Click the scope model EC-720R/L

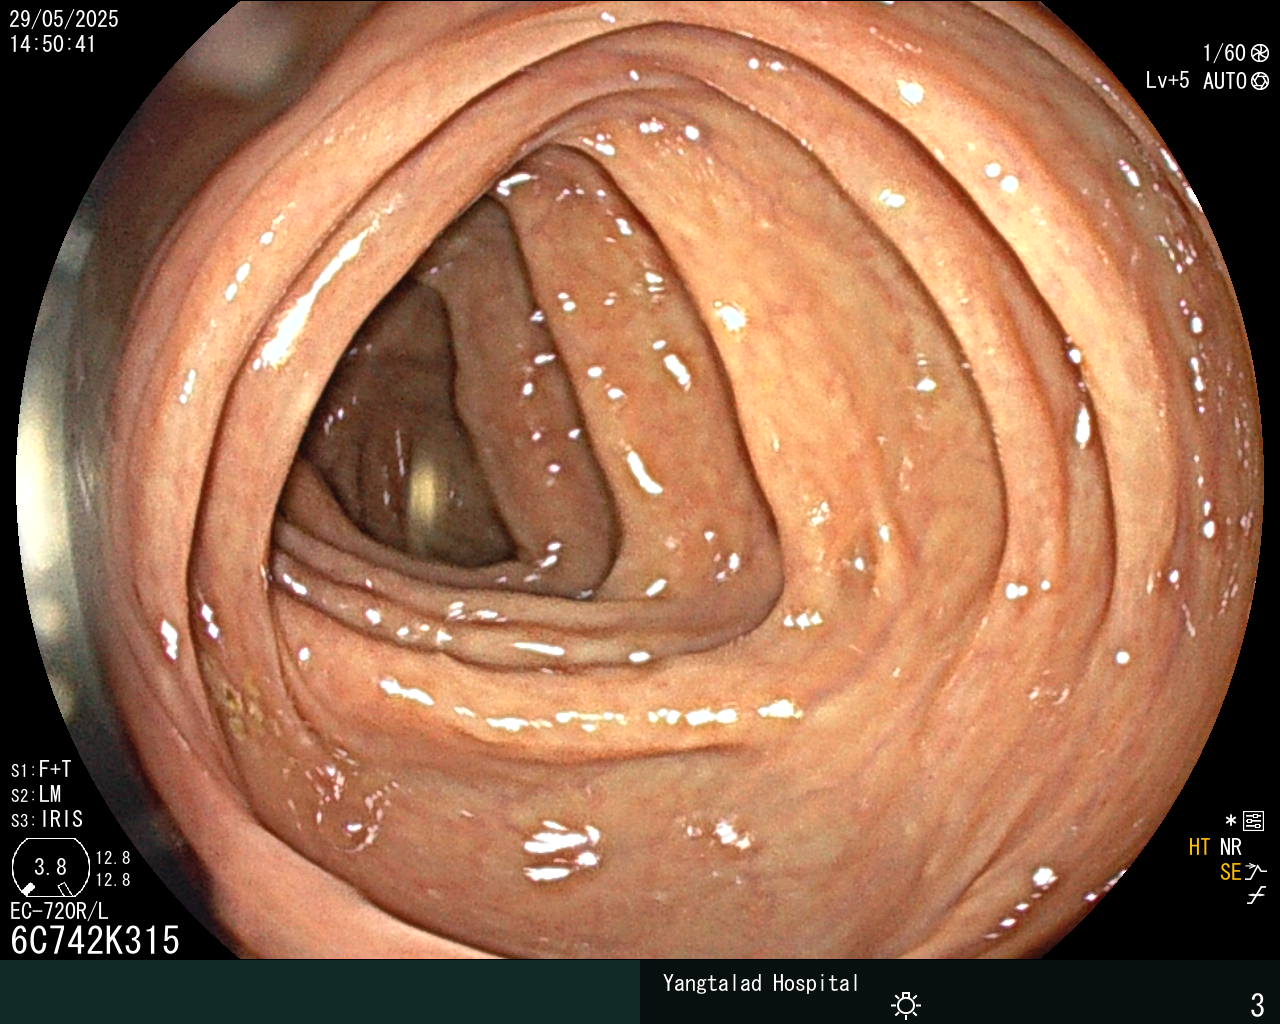(x=59, y=911)
